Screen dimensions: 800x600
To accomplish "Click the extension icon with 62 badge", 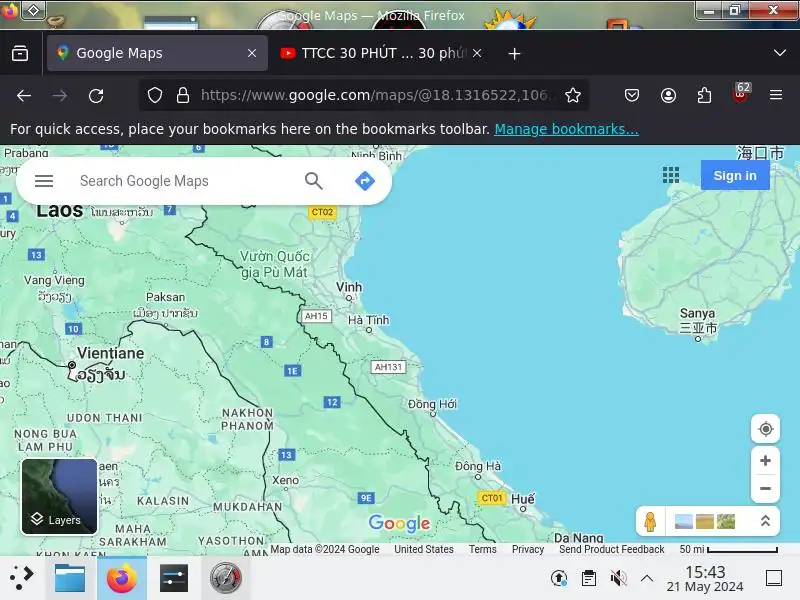I will (741, 93).
